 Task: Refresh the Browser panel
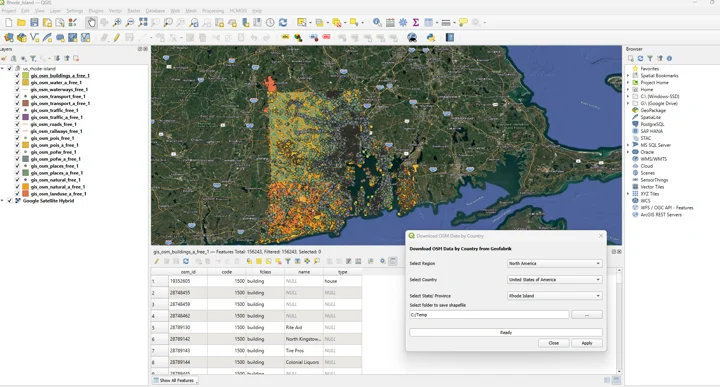(x=640, y=58)
